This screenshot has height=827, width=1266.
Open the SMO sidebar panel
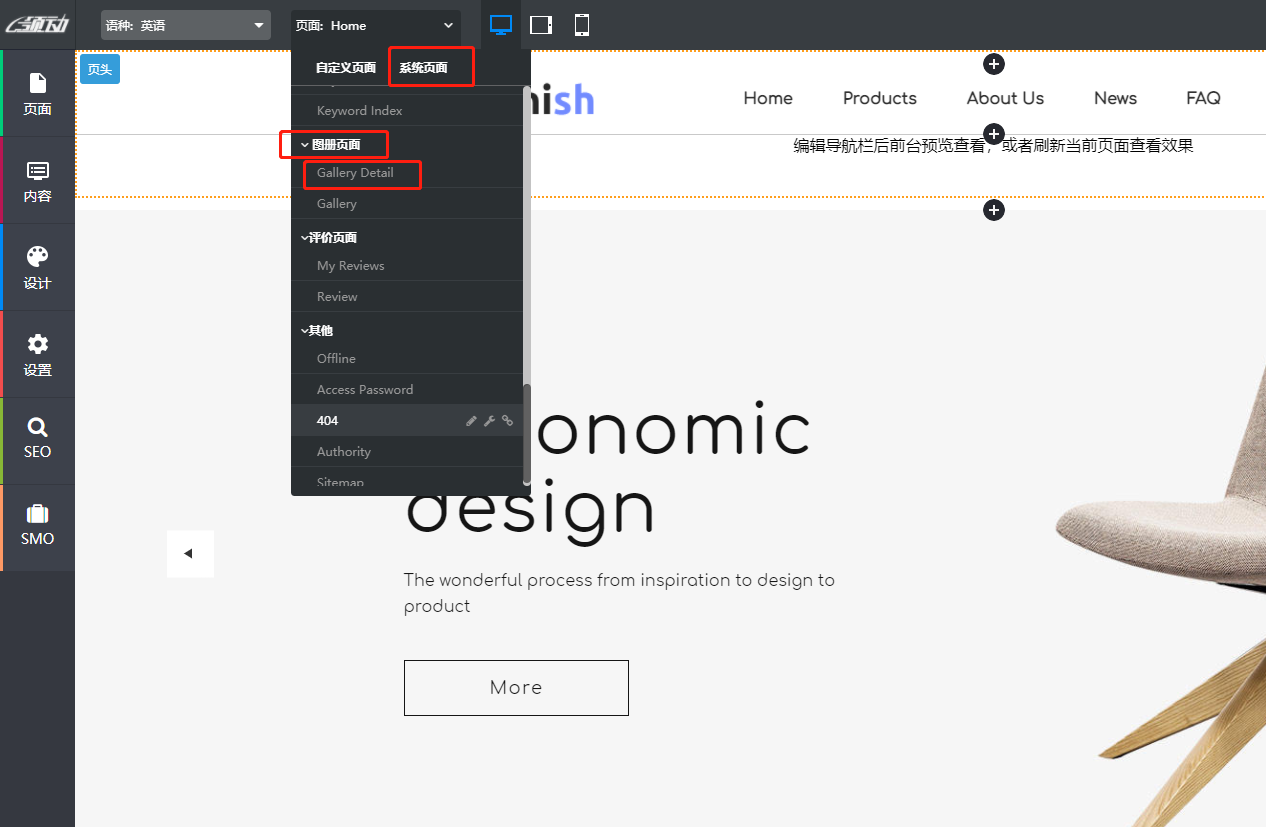pyautogui.click(x=37, y=527)
